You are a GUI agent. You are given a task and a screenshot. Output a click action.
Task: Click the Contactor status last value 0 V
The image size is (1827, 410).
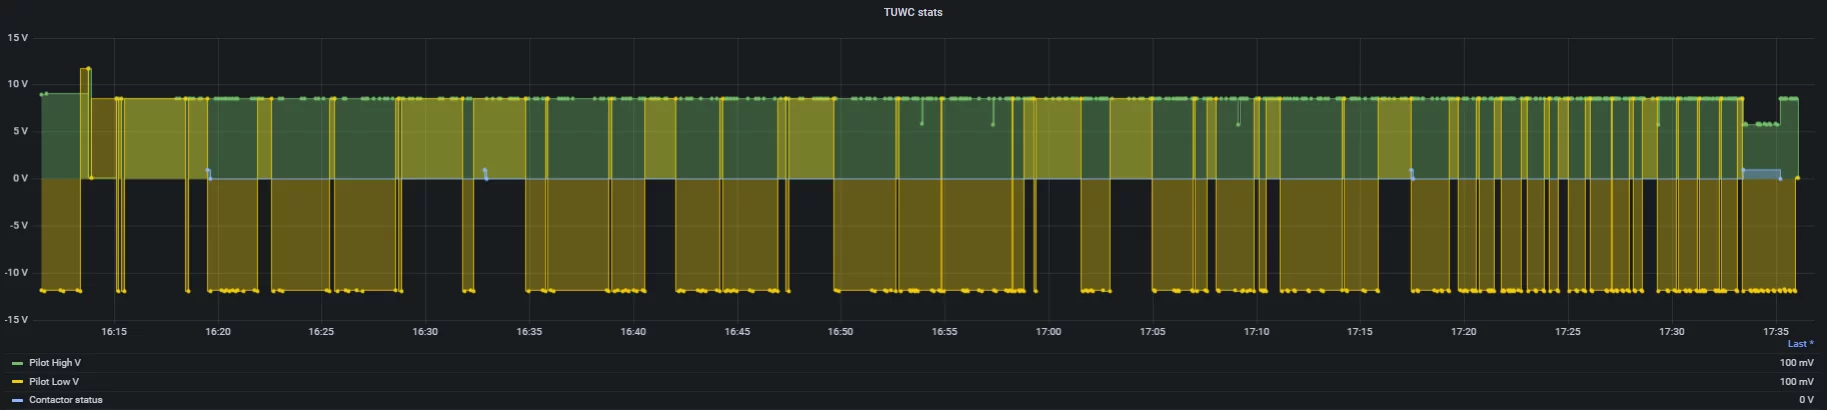1805,400
